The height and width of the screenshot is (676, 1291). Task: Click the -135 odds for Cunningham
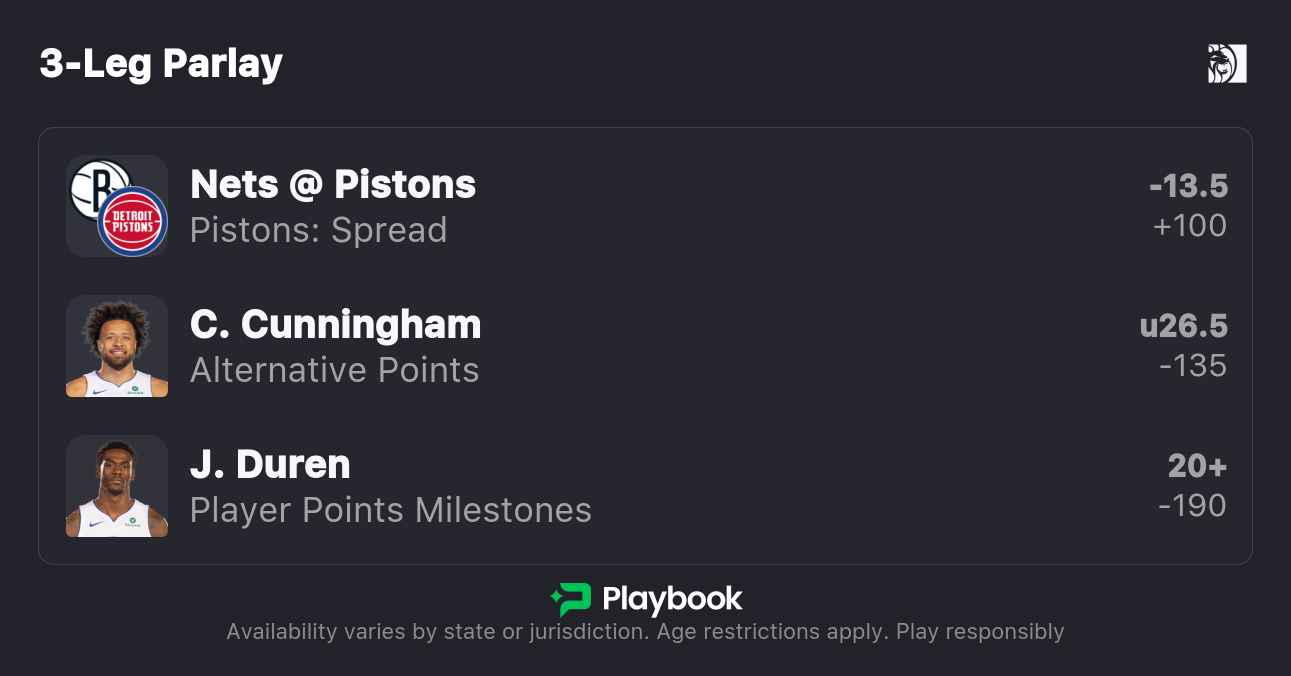(x=1192, y=366)
